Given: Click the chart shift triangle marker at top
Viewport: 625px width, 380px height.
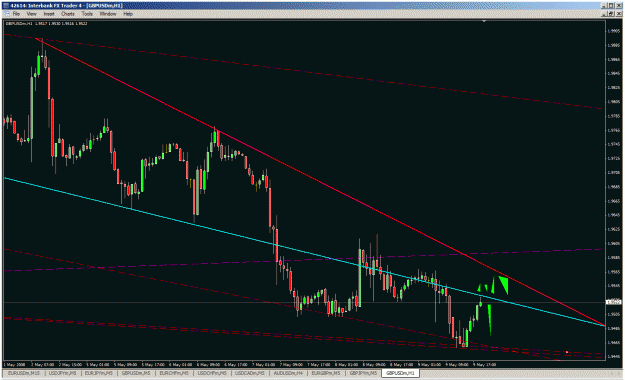Looking at the screenshot, I should pyautogui.click(x=484, y=21).
